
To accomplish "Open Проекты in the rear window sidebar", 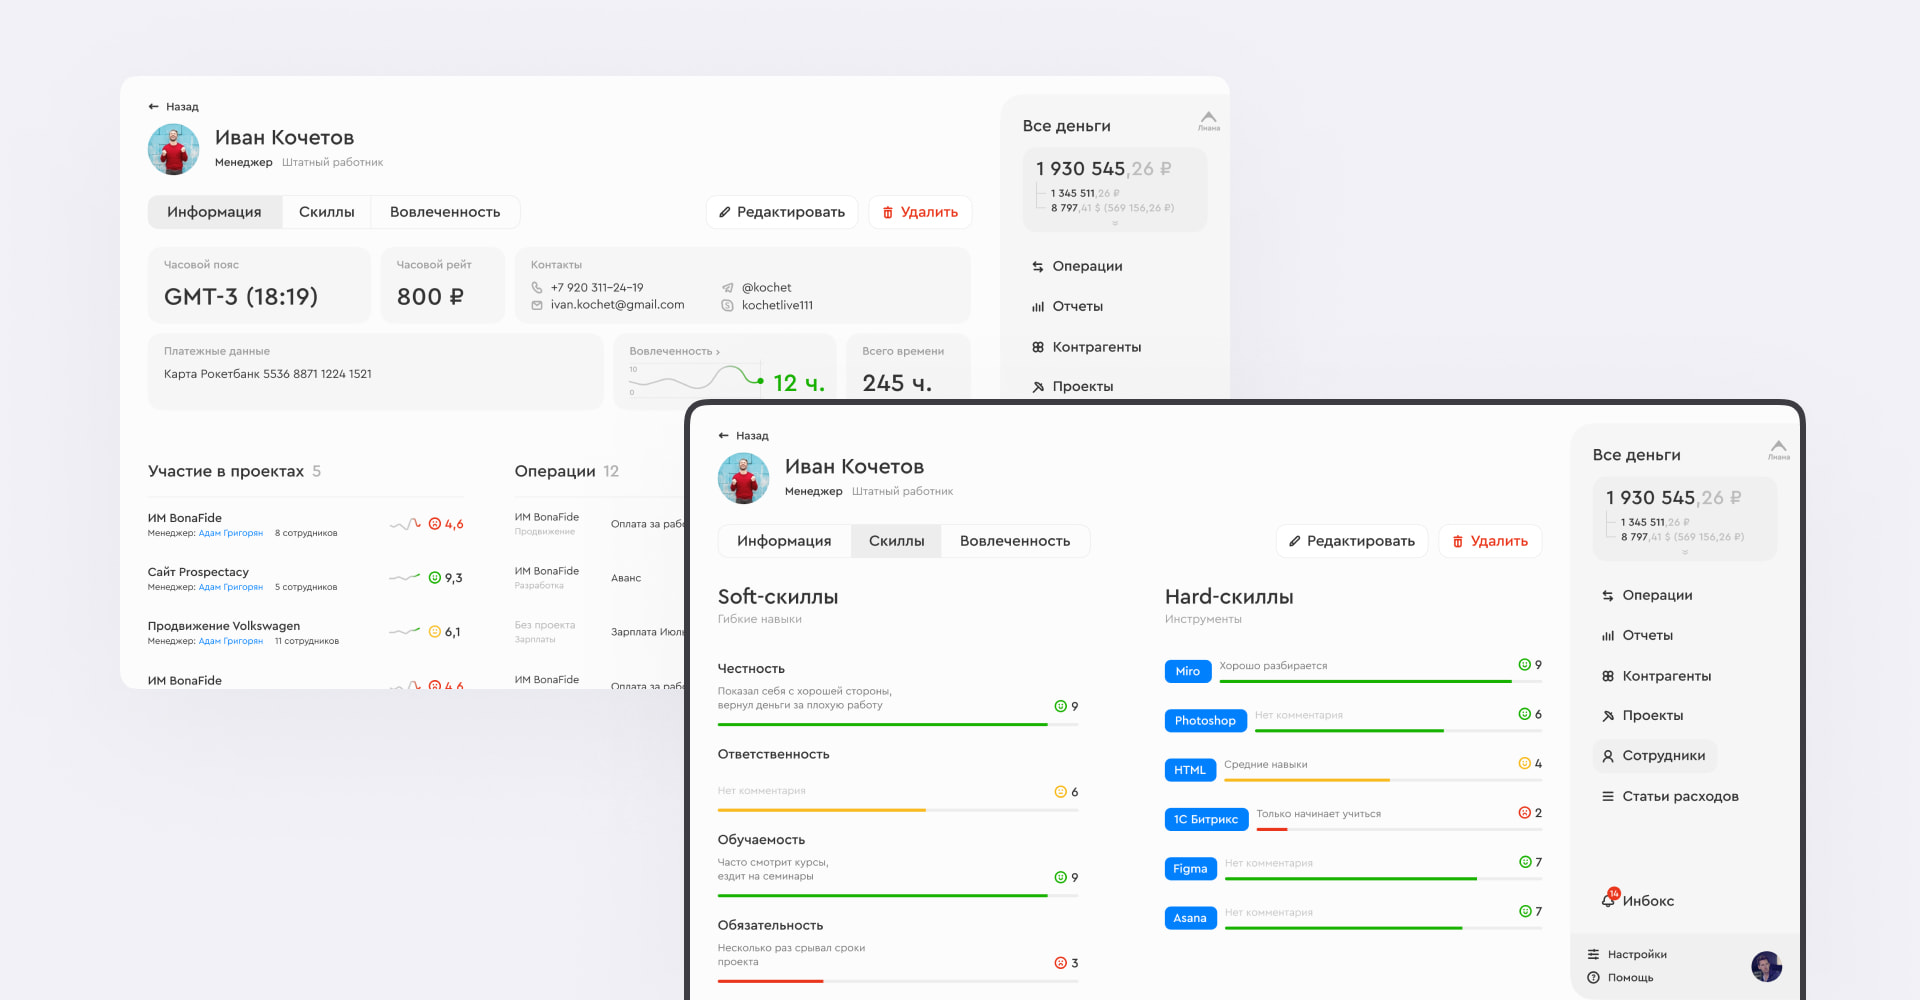I will pos(1072,387).
